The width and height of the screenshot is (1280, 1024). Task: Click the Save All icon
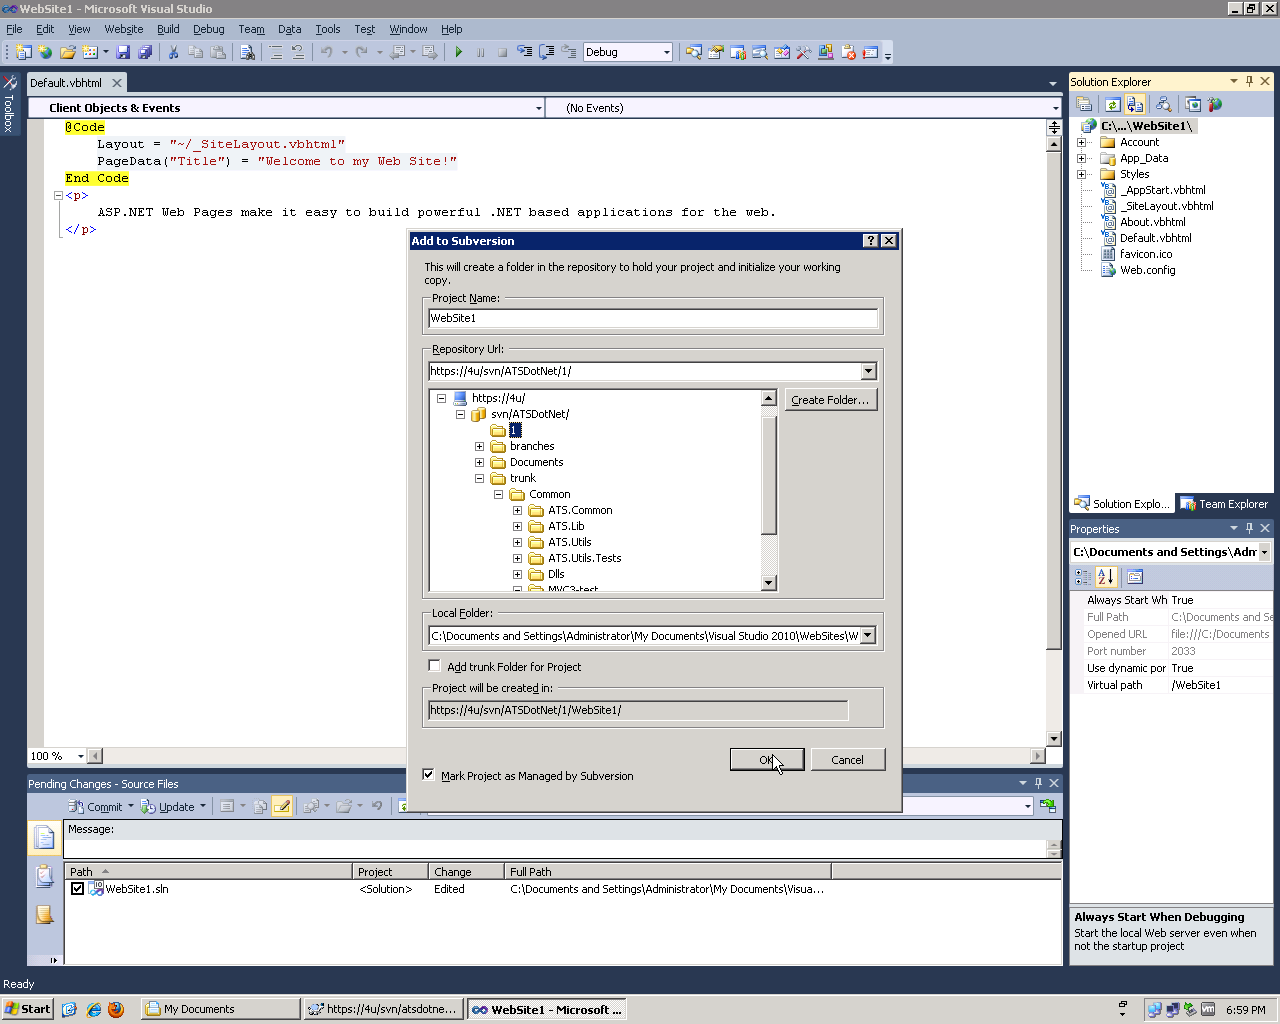point(145,52)
